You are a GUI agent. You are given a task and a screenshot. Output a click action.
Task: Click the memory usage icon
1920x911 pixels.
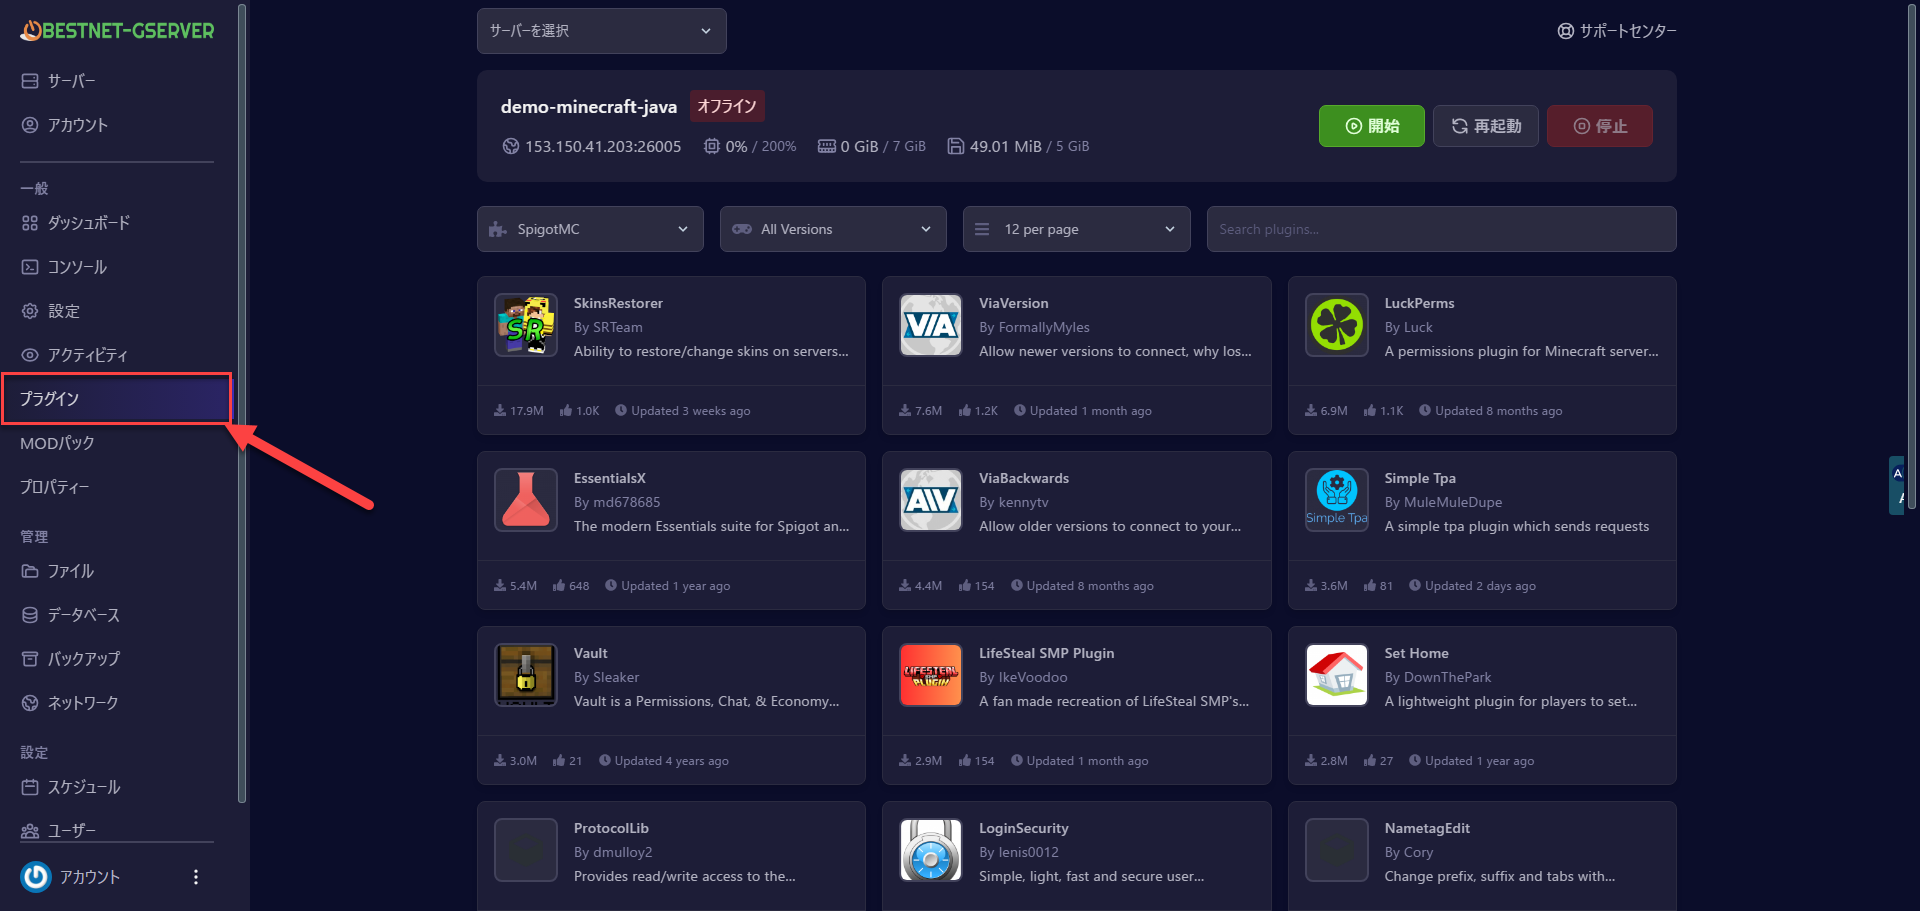tap(827, 146)
